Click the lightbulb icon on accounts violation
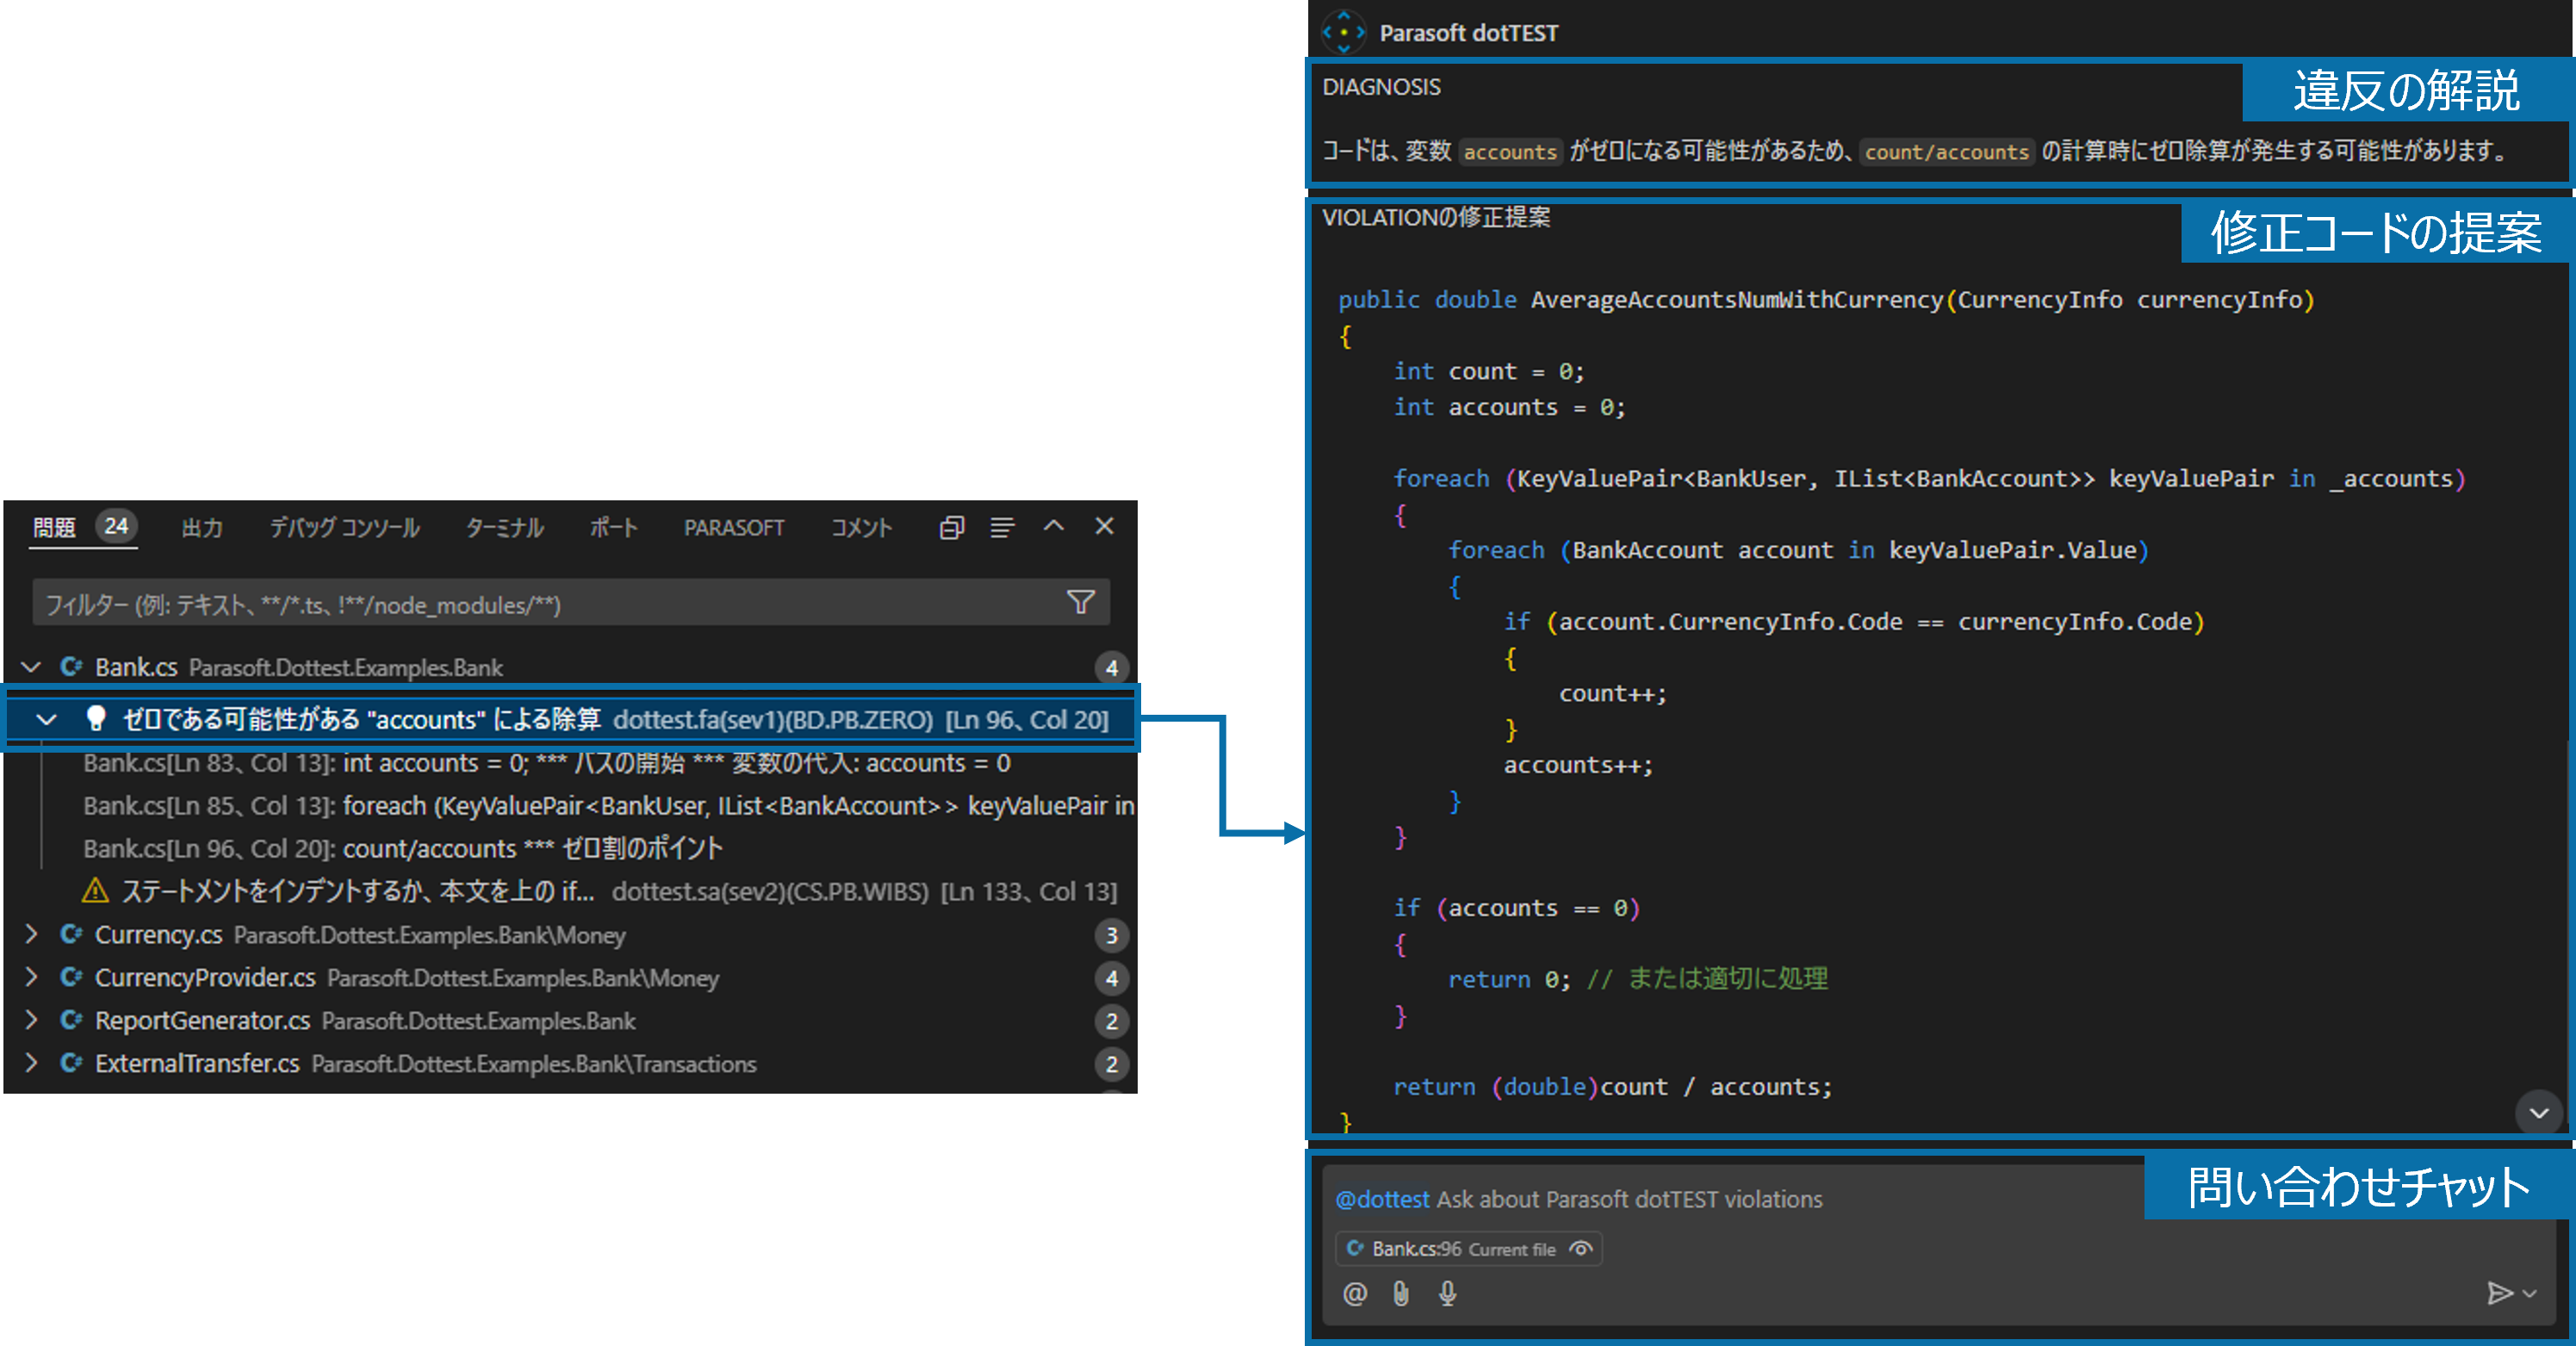 coord(96,718)
